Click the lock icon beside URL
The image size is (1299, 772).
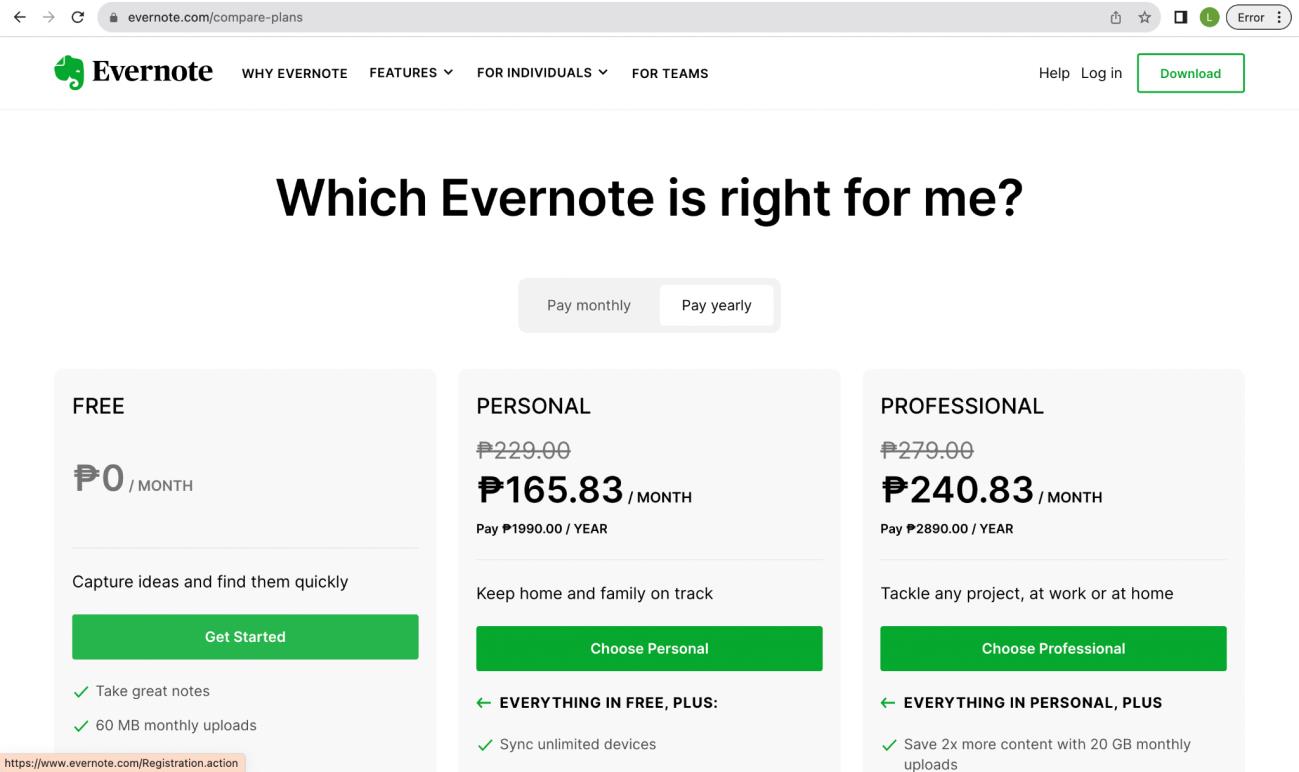click(114, 17)
